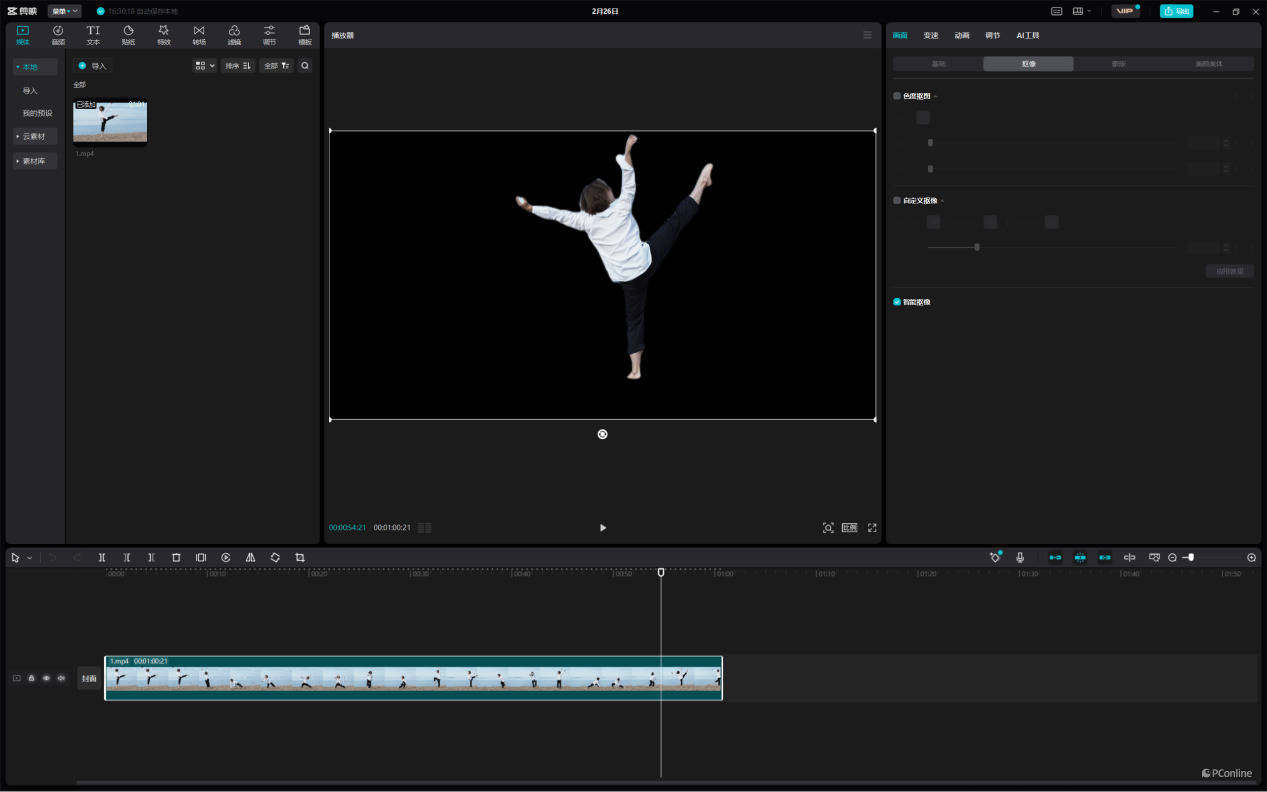Click the 1.mp4 thumbnail in media library
This screenshot has height=792, width=1267.
point(110,122)
